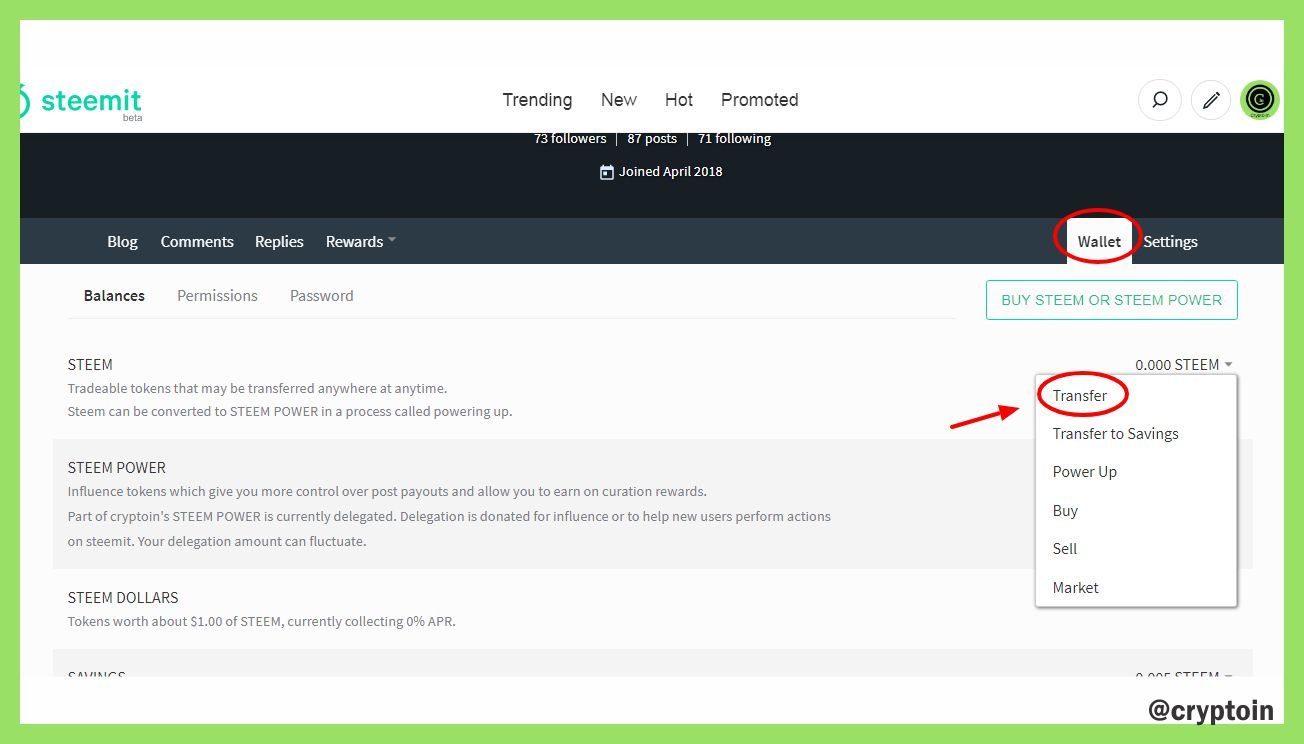
Task: Go to Trending posts
Action: pos(537,100)
